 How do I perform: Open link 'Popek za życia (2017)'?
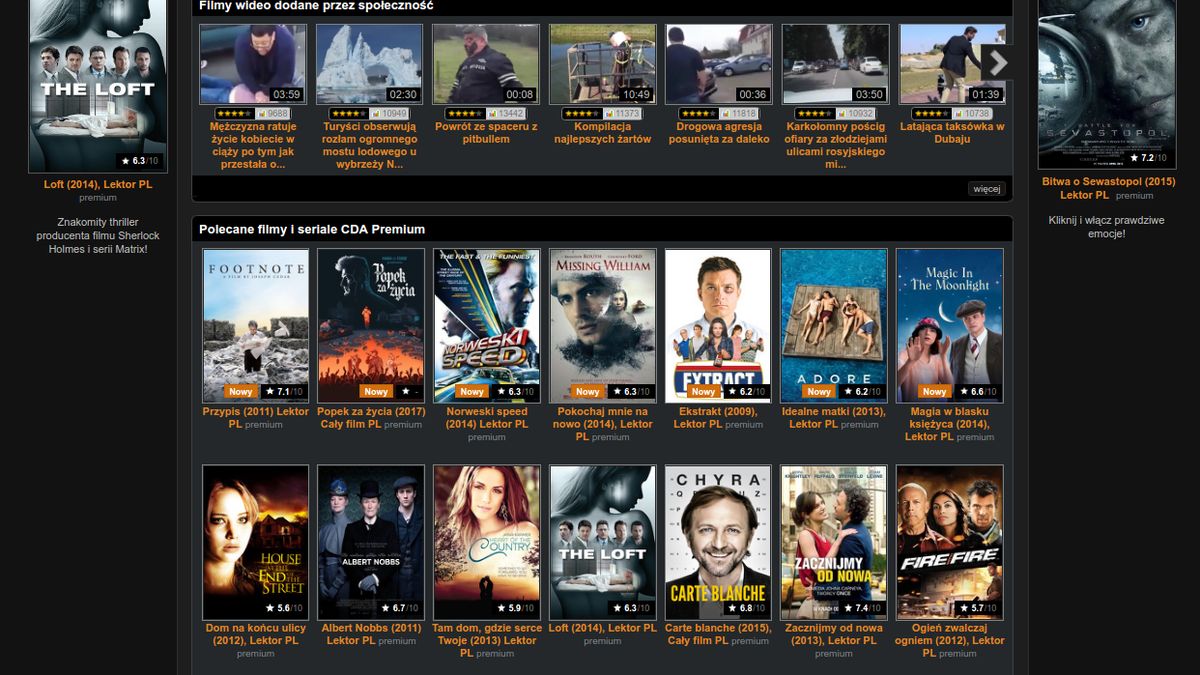371,417
